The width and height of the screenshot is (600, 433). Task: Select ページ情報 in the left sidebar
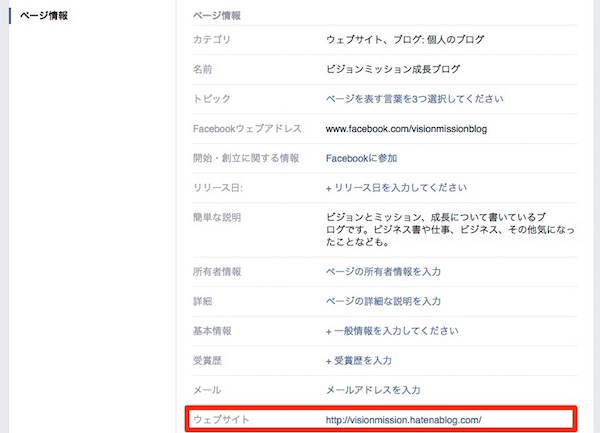44,16
